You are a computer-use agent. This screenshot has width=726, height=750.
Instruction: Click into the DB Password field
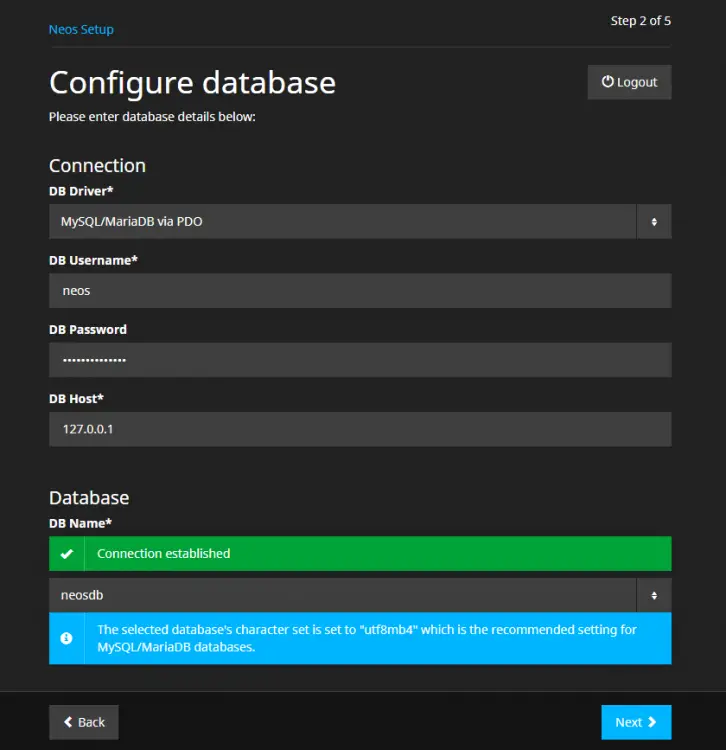point(360,360)
